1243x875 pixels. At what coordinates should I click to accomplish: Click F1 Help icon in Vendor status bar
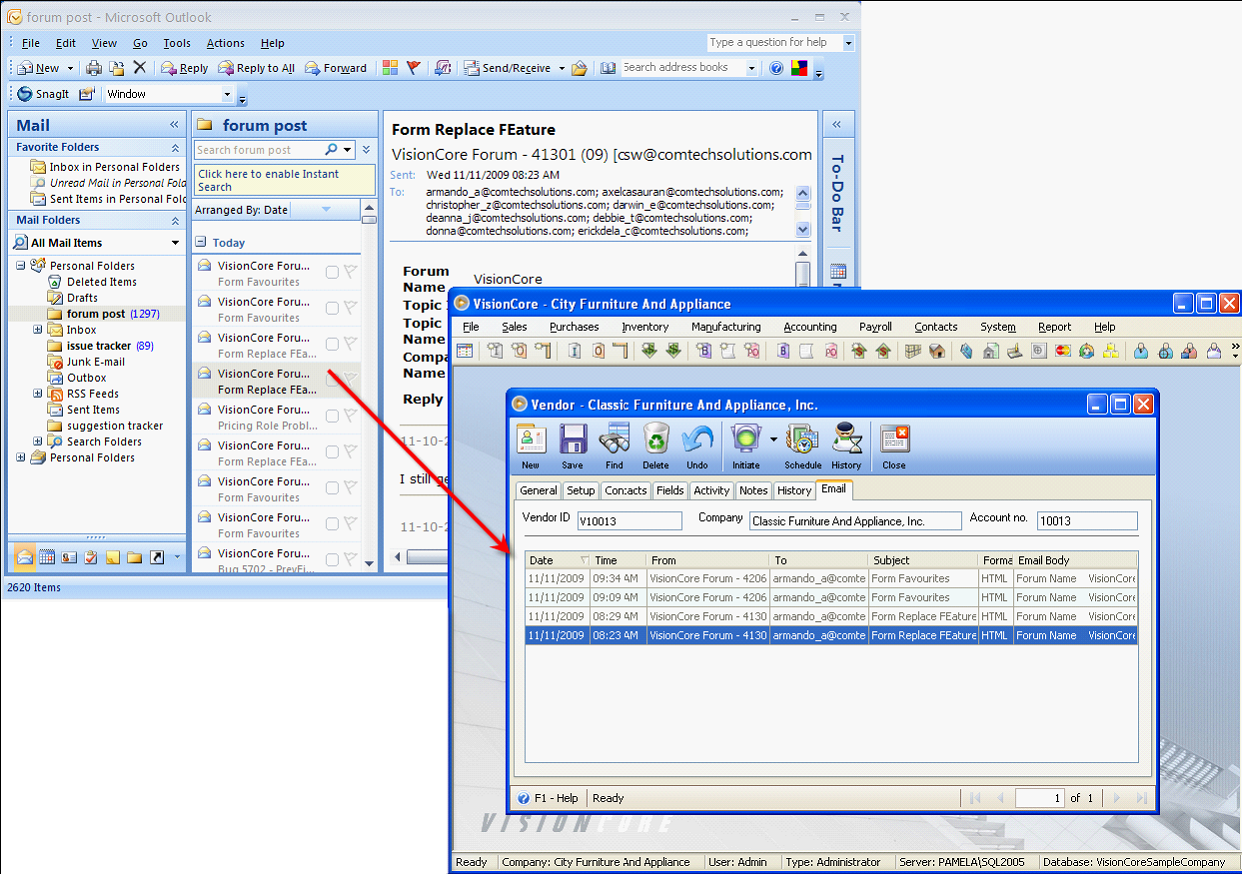(x=523, y=798)
